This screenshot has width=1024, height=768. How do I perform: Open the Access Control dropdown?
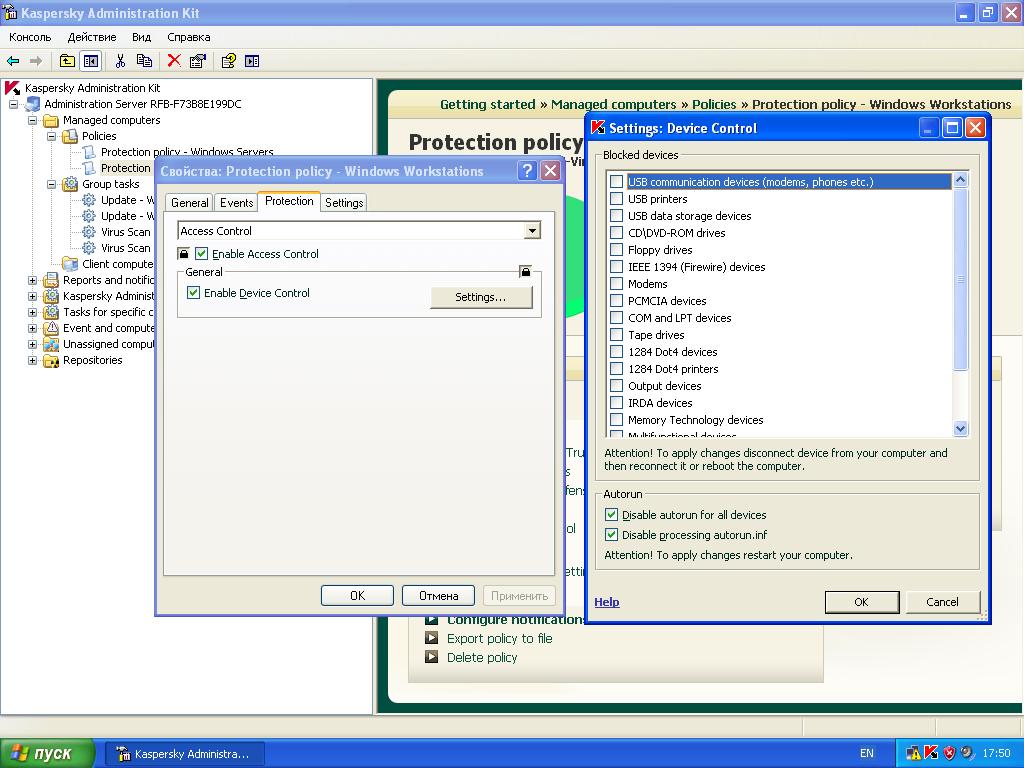pos(532,231)
